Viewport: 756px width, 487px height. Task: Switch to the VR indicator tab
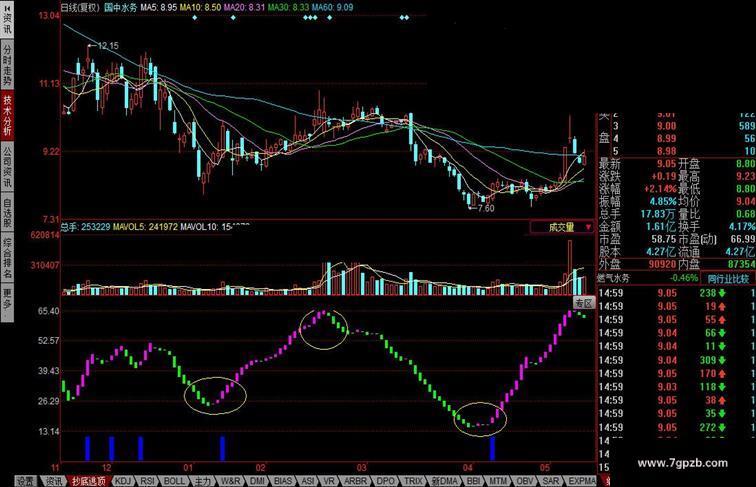329,481
